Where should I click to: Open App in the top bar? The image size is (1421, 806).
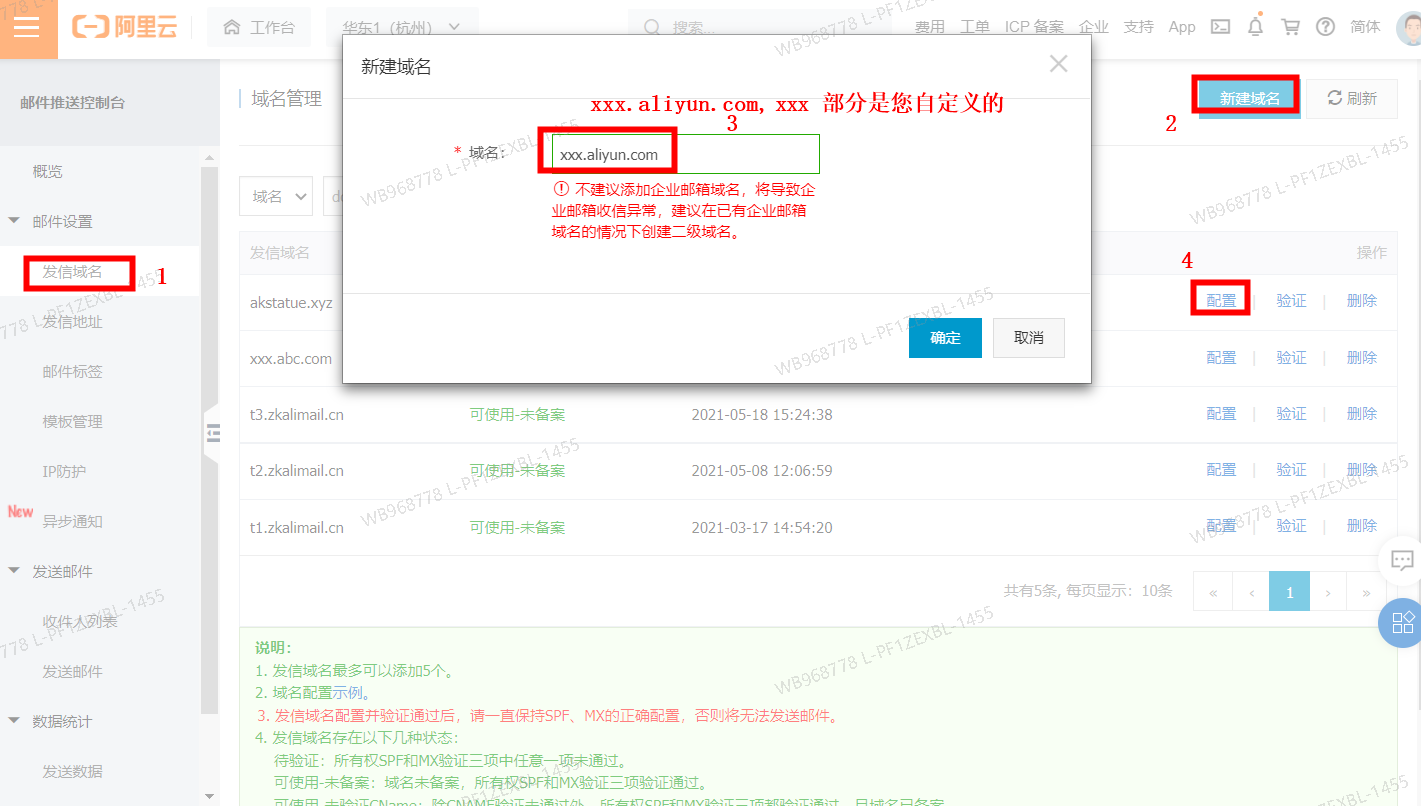(x=1182, y=27)
